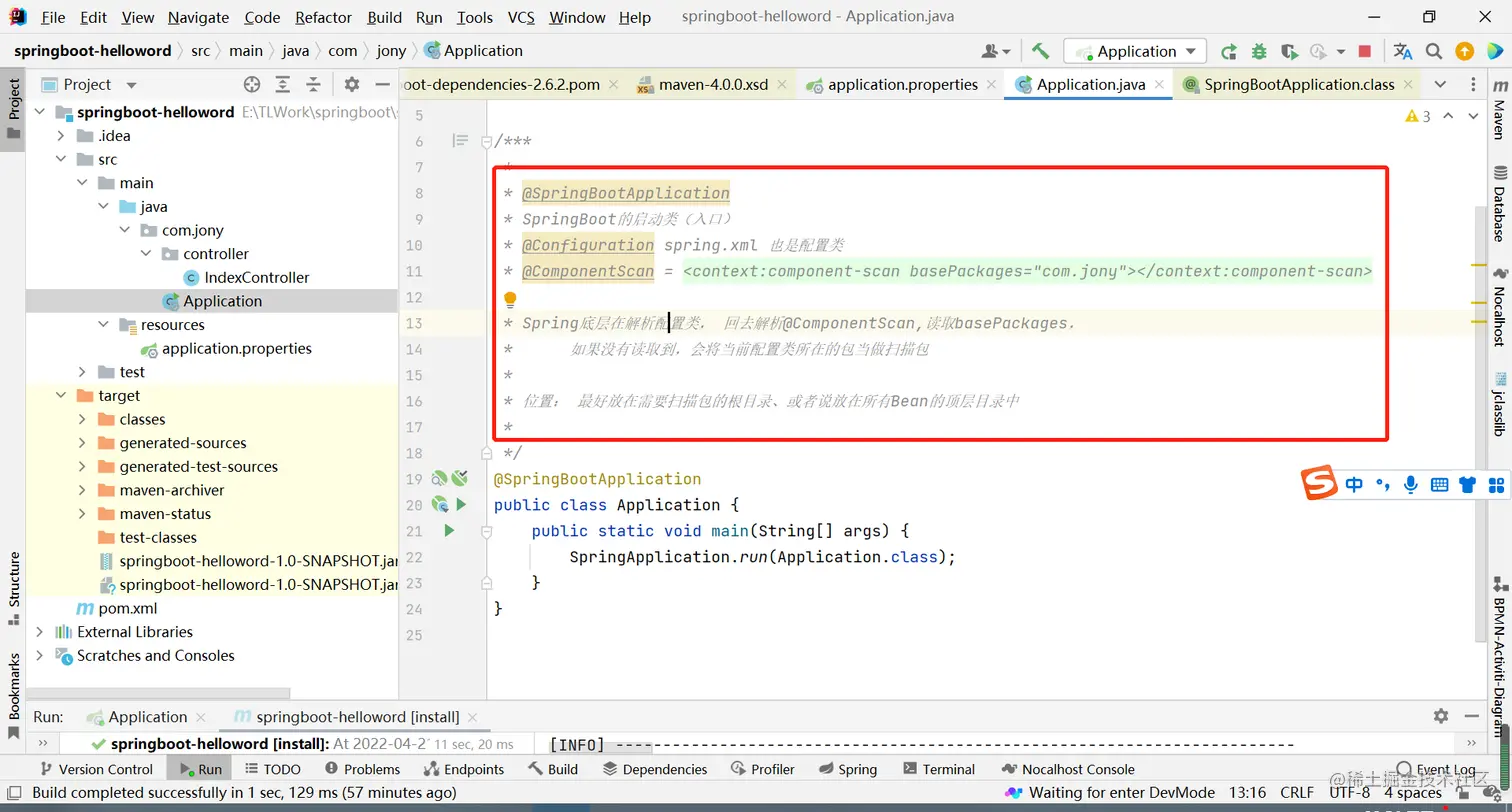This screenshot has height=812, width=1512.
Task: Open the Terminal tool window
Action: point(938,769)
